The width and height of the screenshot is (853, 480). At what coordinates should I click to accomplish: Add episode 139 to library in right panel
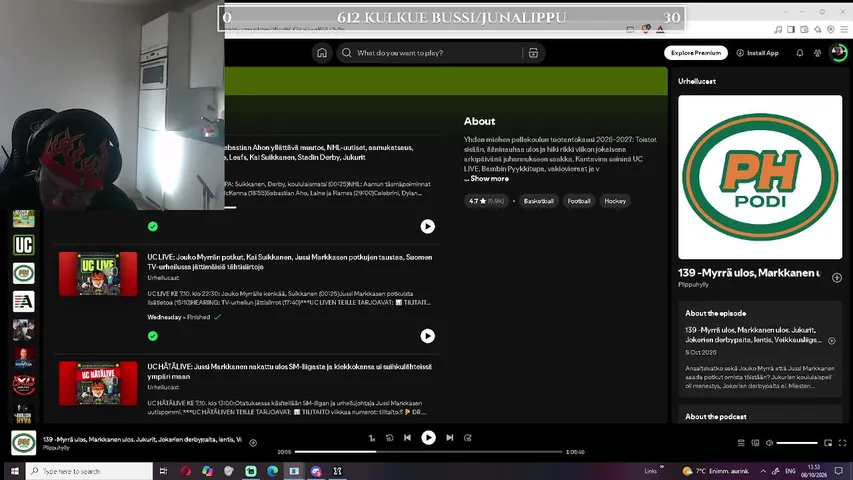tap(837, 278)
